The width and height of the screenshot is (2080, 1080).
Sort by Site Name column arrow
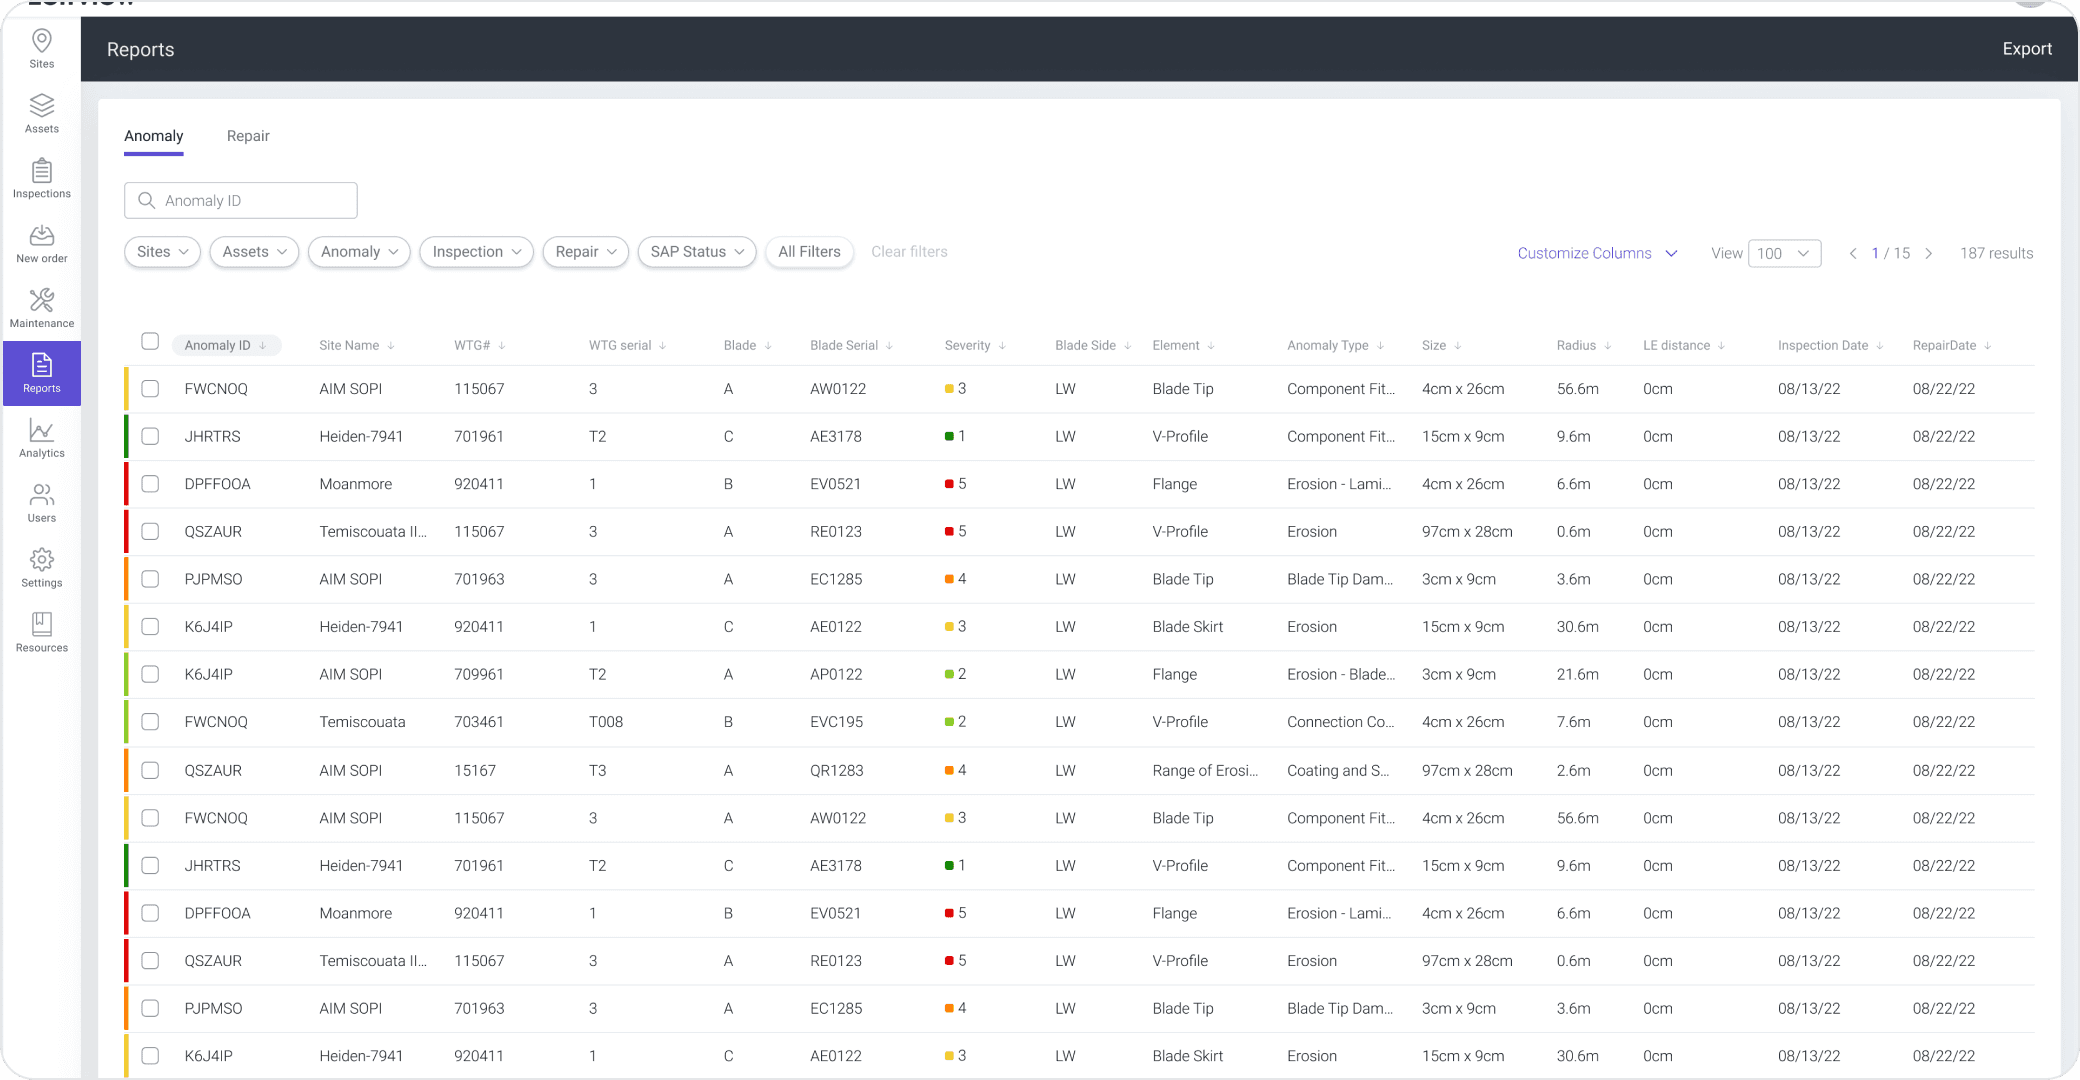click(x=391, y=346)
